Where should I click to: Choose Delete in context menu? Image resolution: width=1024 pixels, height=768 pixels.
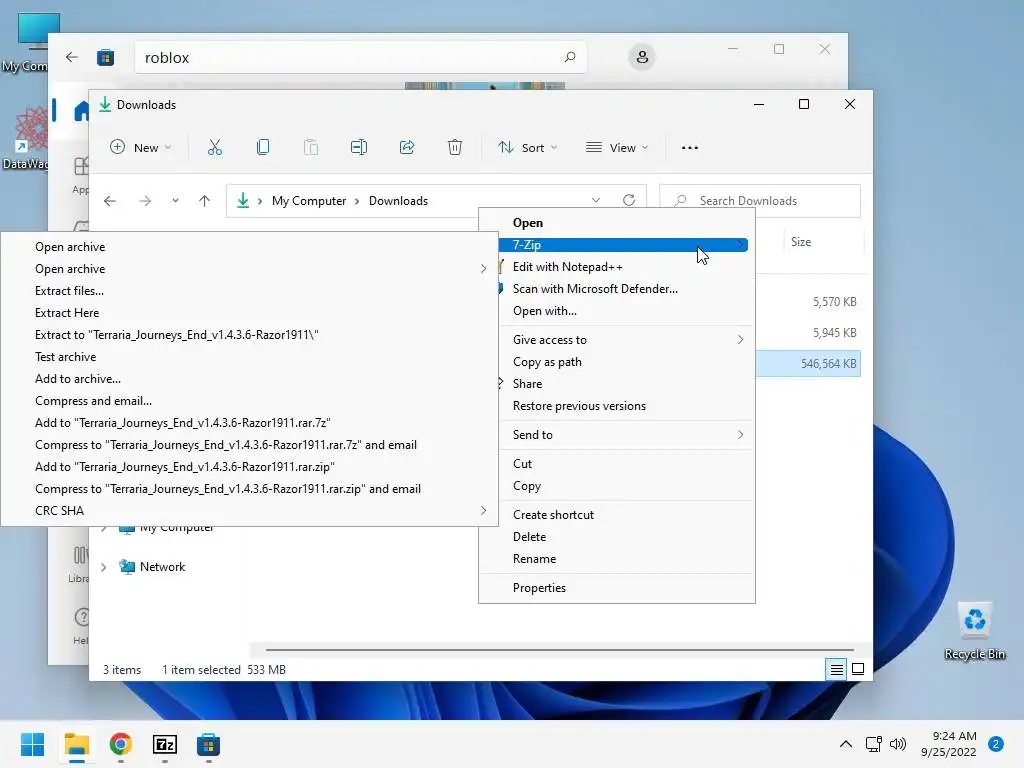pyautogui.click(x=616, y=537)
